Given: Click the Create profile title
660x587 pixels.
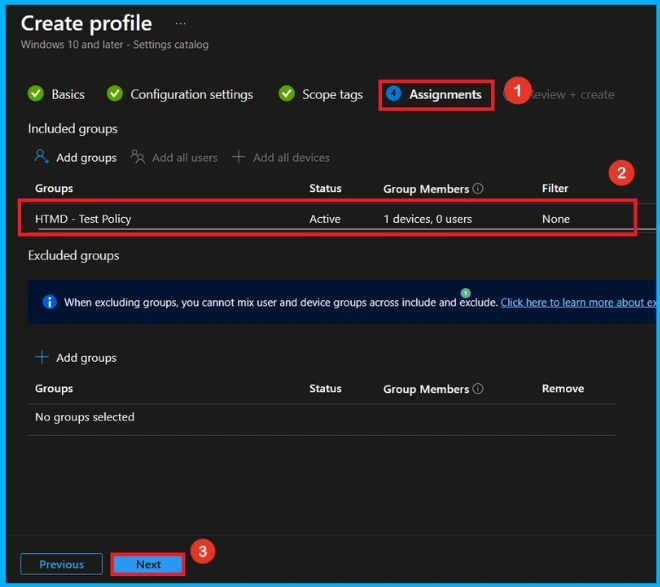Looking at the screenshot, I should click(x=86, y=24).
